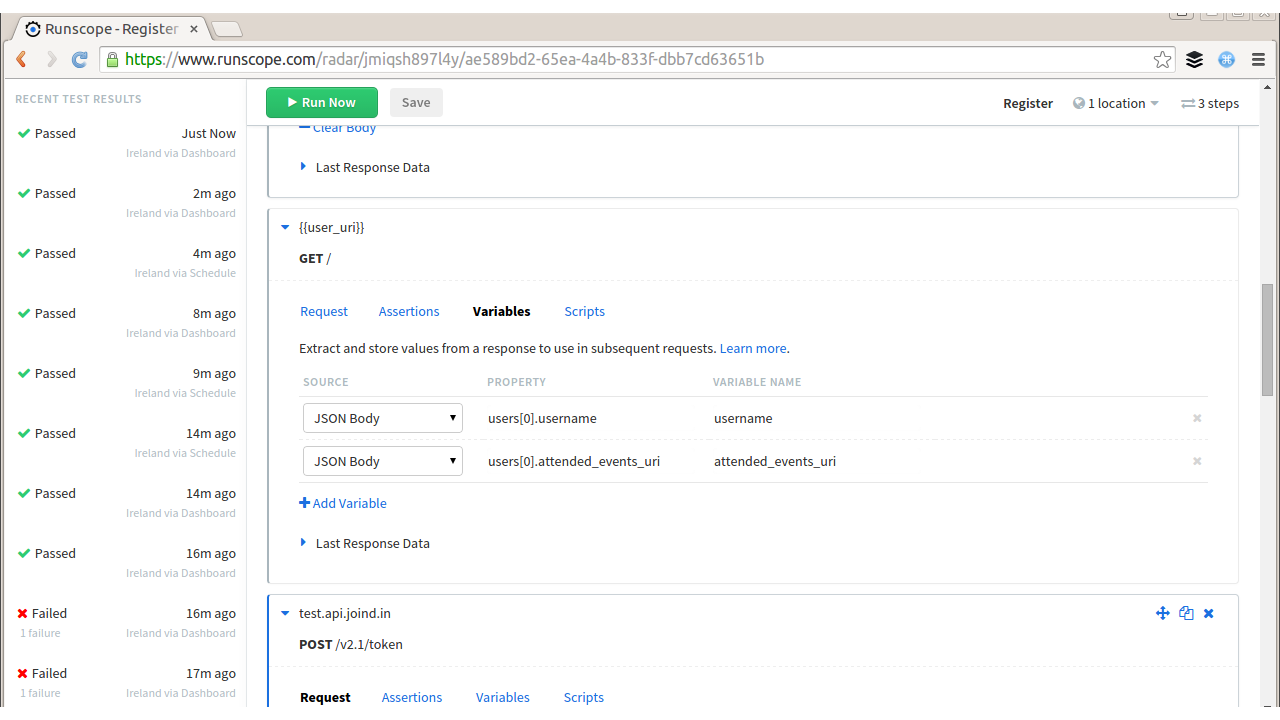Reload the page in the browser
Viewport: 1280px width, 720px height.
pyautogui.click(x=80, y=60)
